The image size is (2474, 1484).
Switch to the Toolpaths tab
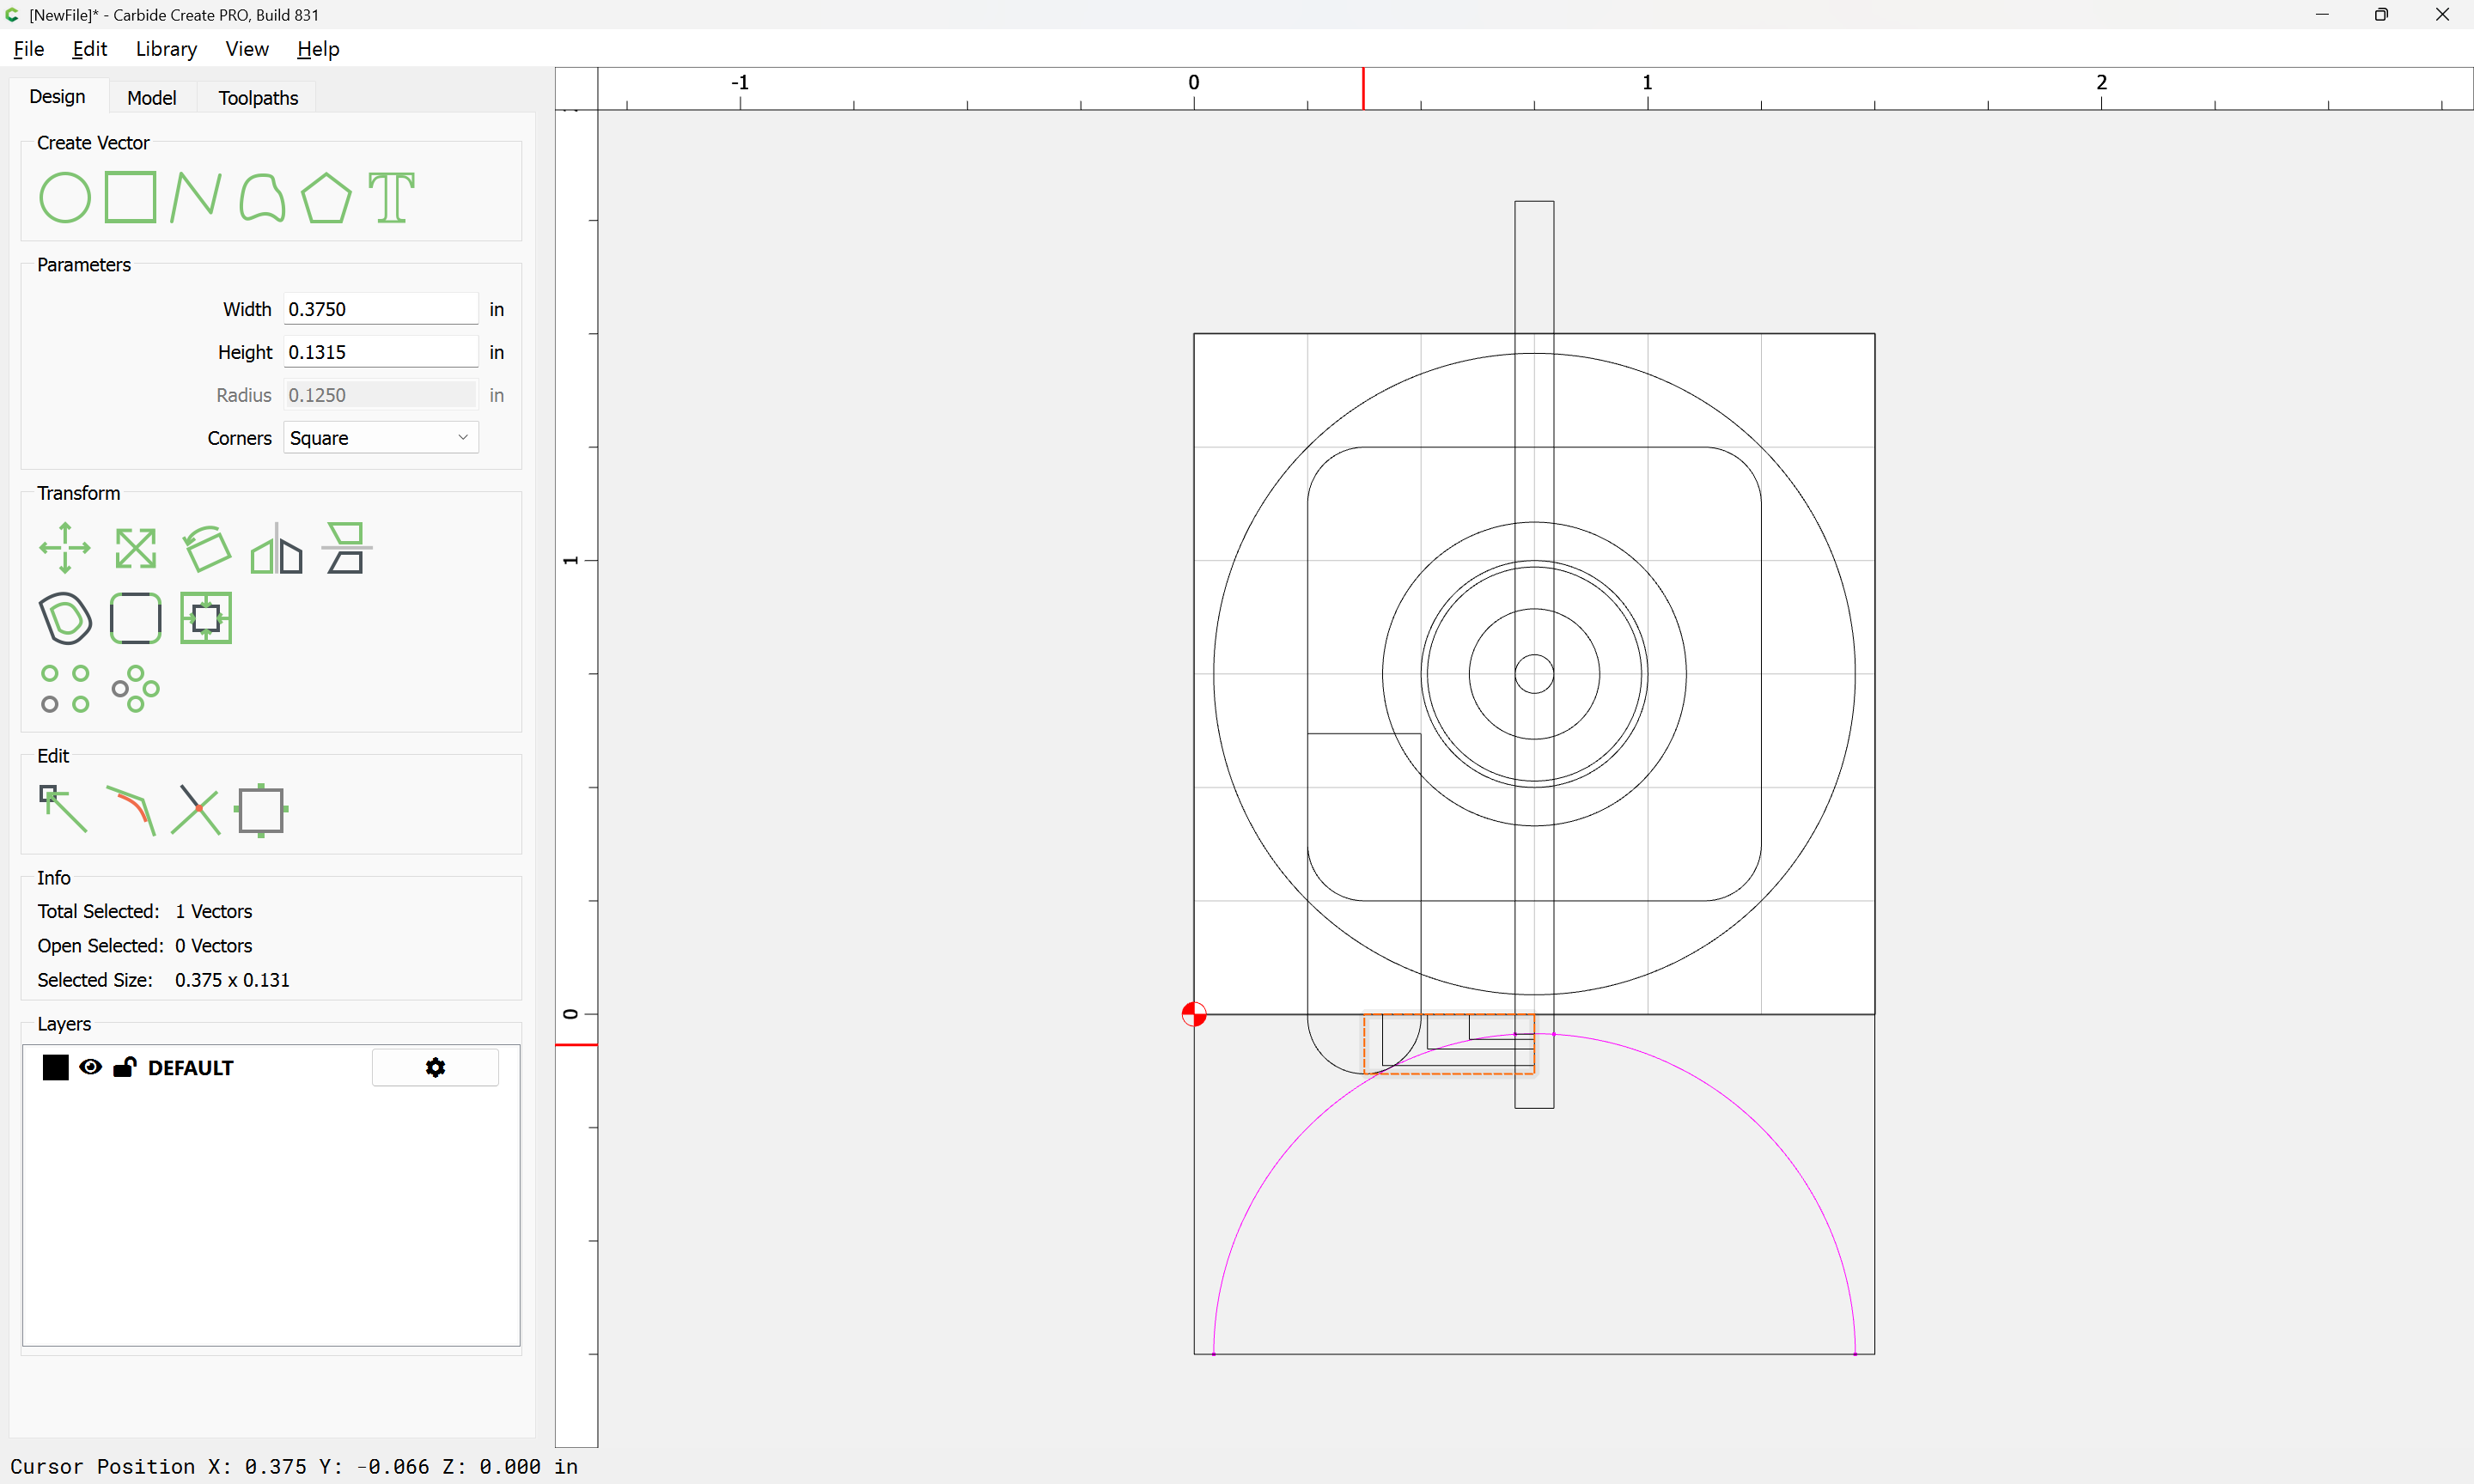click(x=258, y=98)
